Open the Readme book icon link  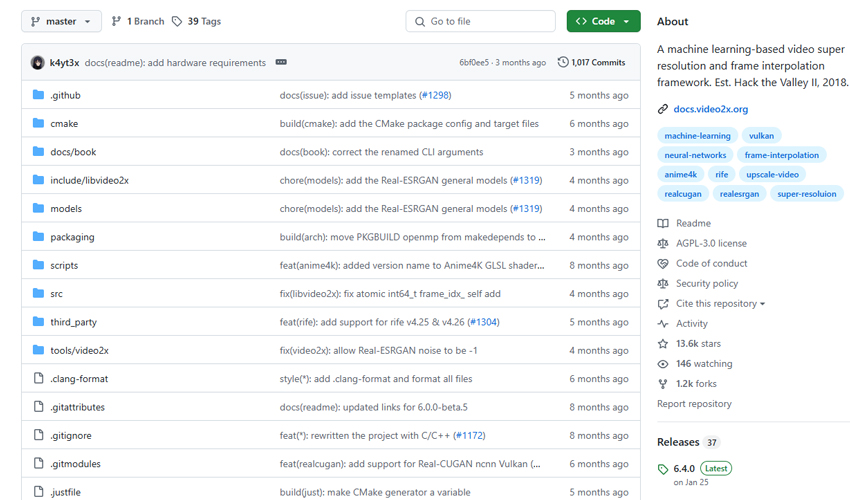(x=662, y=223)
